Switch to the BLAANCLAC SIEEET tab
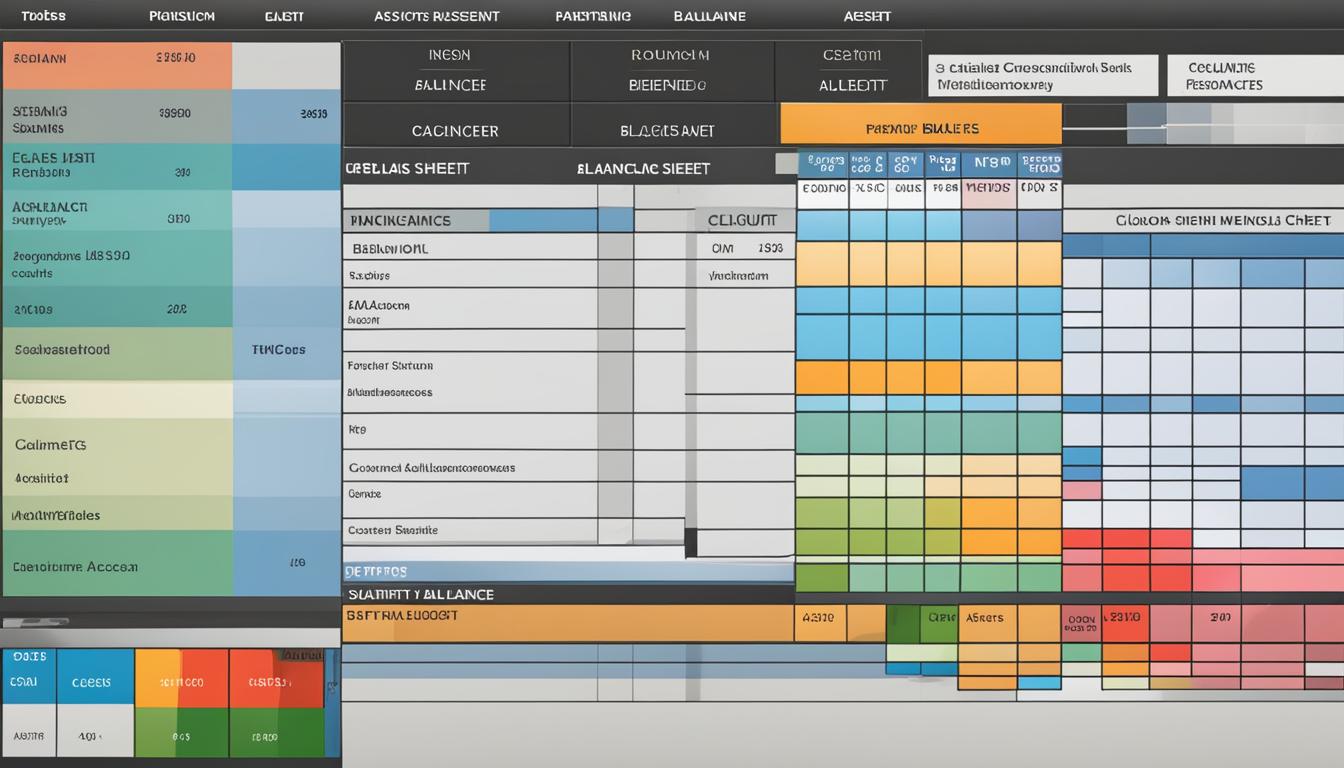1344x768 pixels. tap(644, 168)
